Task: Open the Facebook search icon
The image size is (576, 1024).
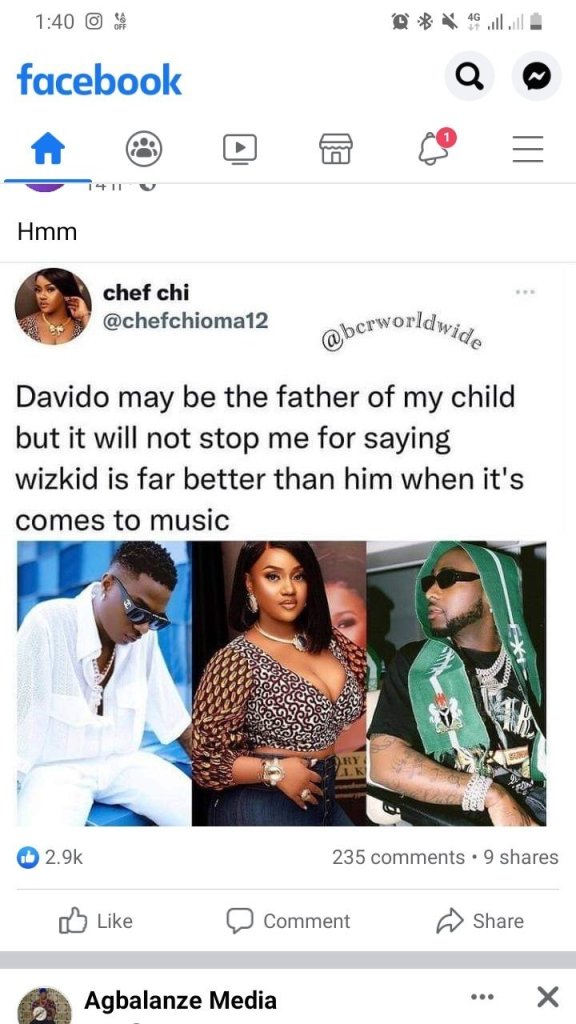Action: [x=470, y=77]
